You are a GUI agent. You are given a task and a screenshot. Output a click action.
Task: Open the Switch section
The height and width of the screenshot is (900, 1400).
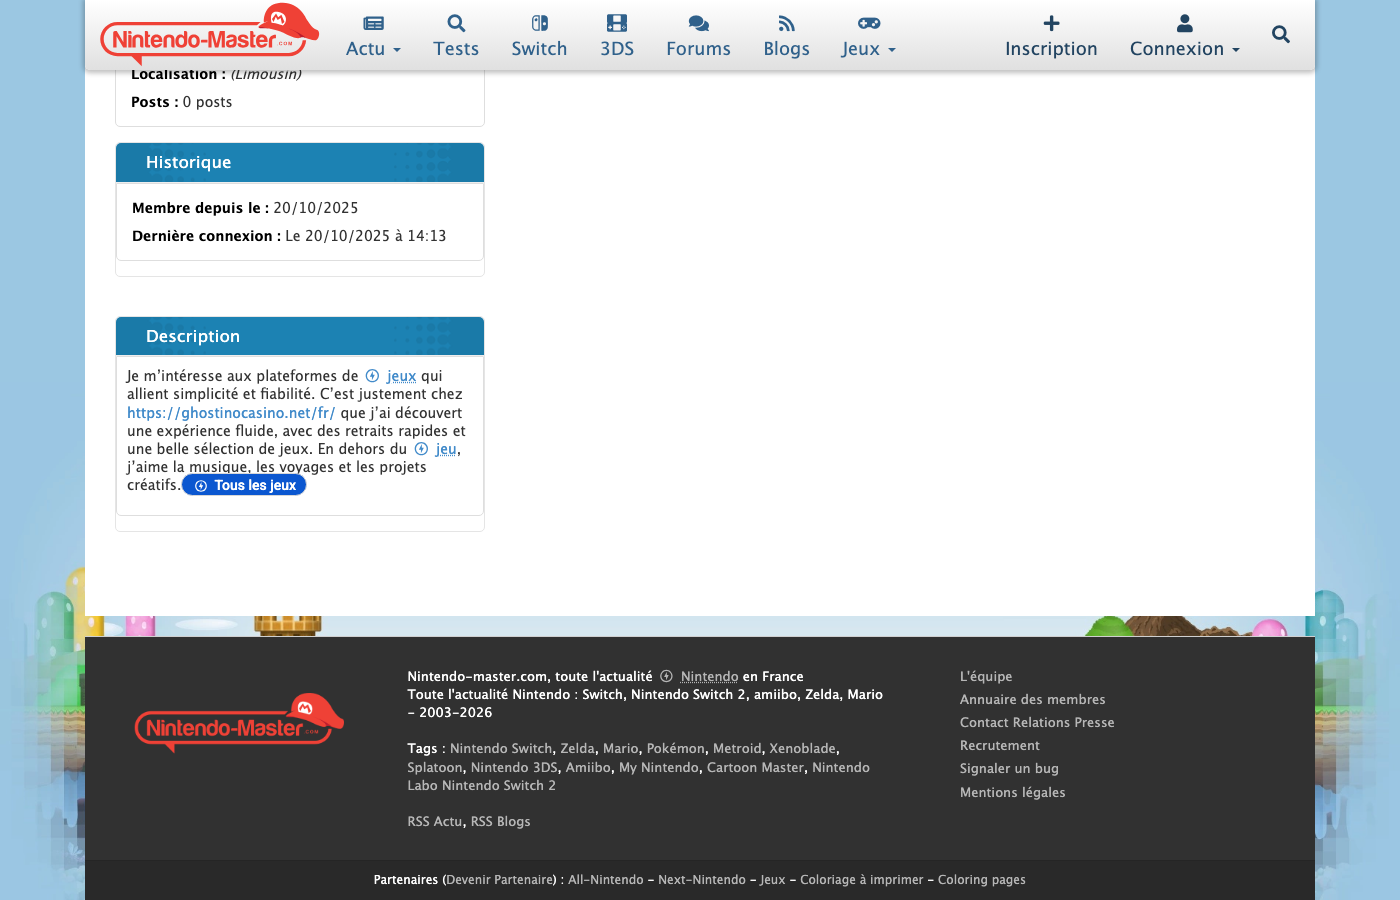tap(539, 49)
